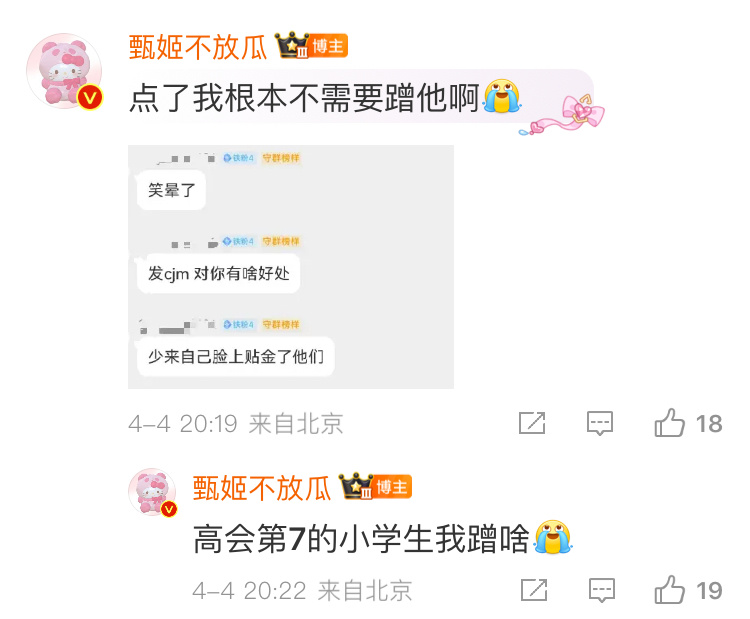Click the reply text 高会第7的小学生我蹭啥

coord(362,539)
